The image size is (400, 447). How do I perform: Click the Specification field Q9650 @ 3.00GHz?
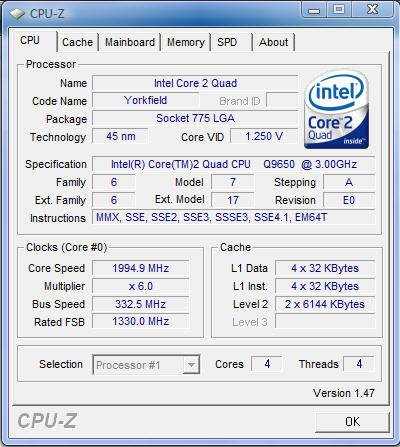234,164
